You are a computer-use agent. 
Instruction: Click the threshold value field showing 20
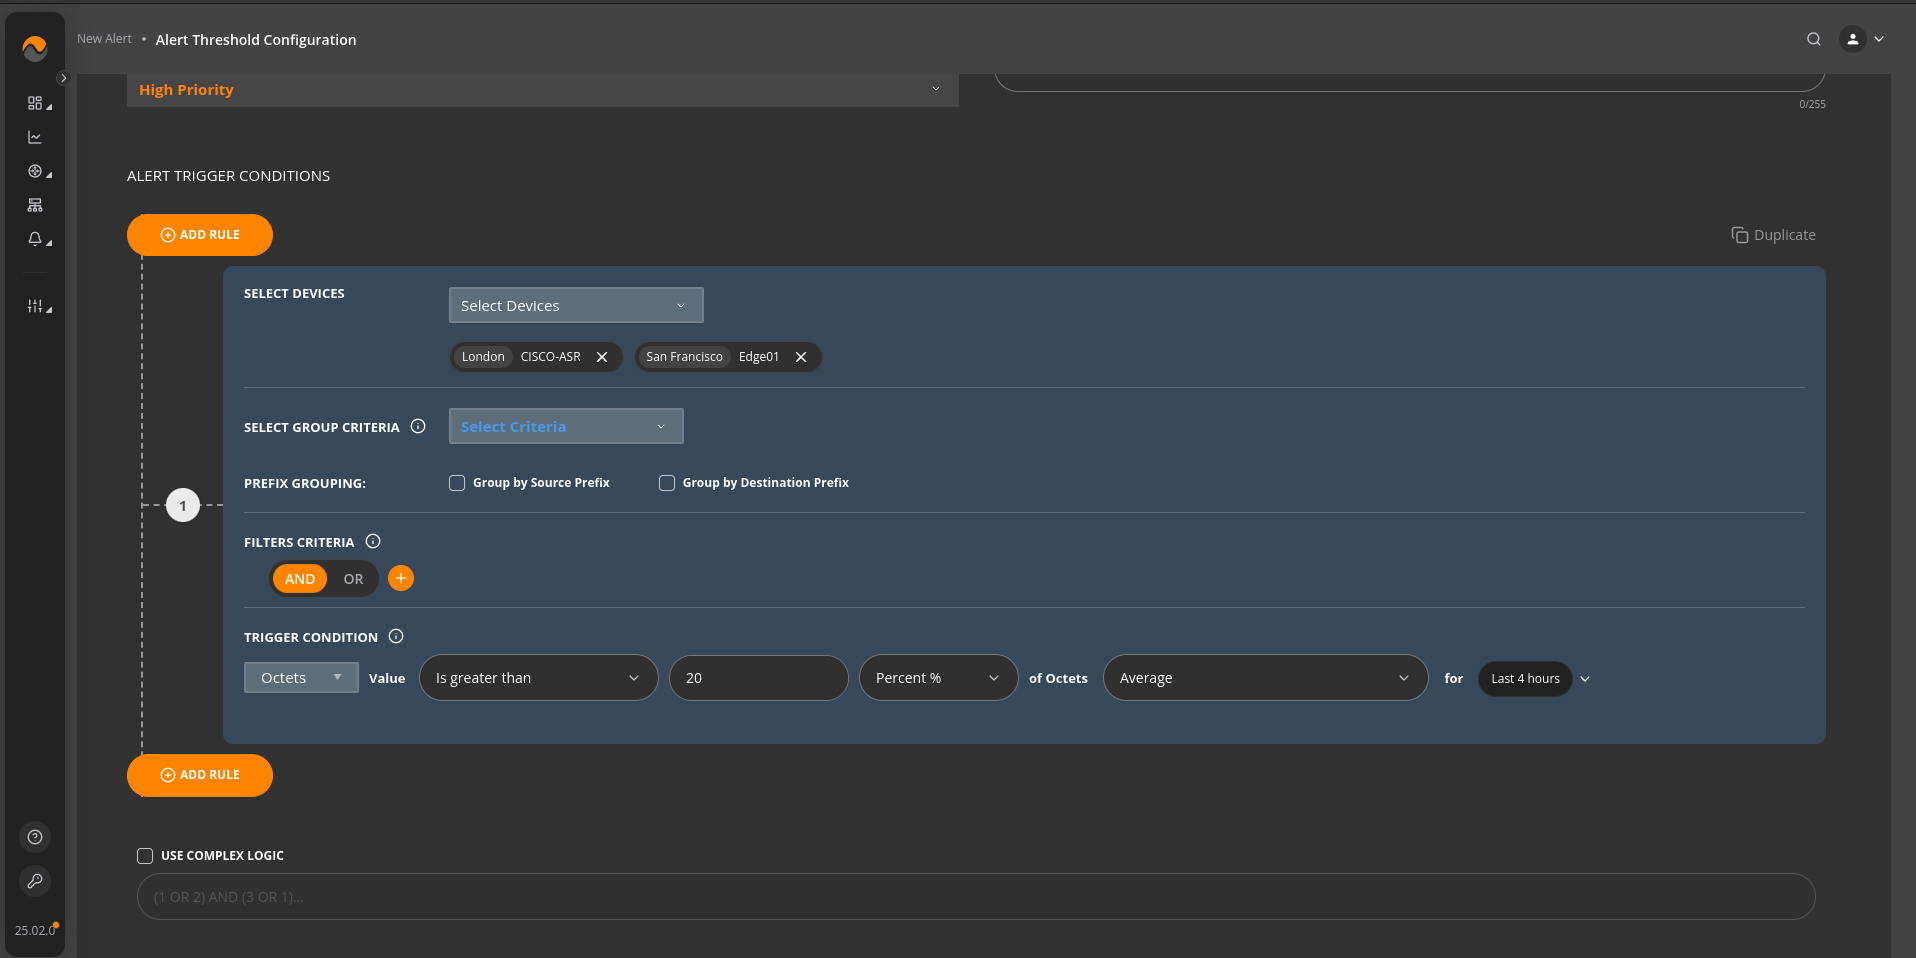758,678
